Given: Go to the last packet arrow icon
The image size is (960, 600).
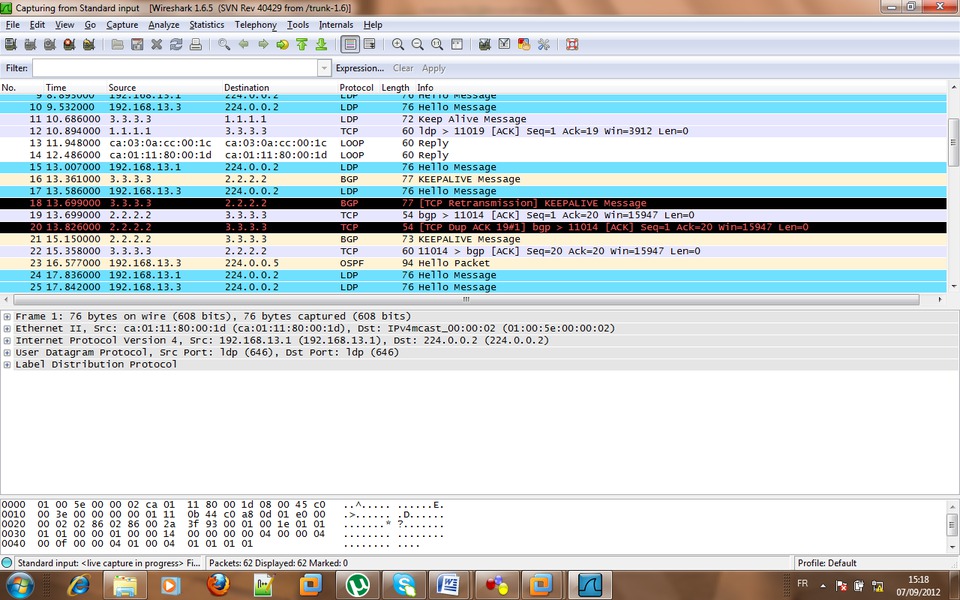Looking at the screenshot, I should 321,44.
